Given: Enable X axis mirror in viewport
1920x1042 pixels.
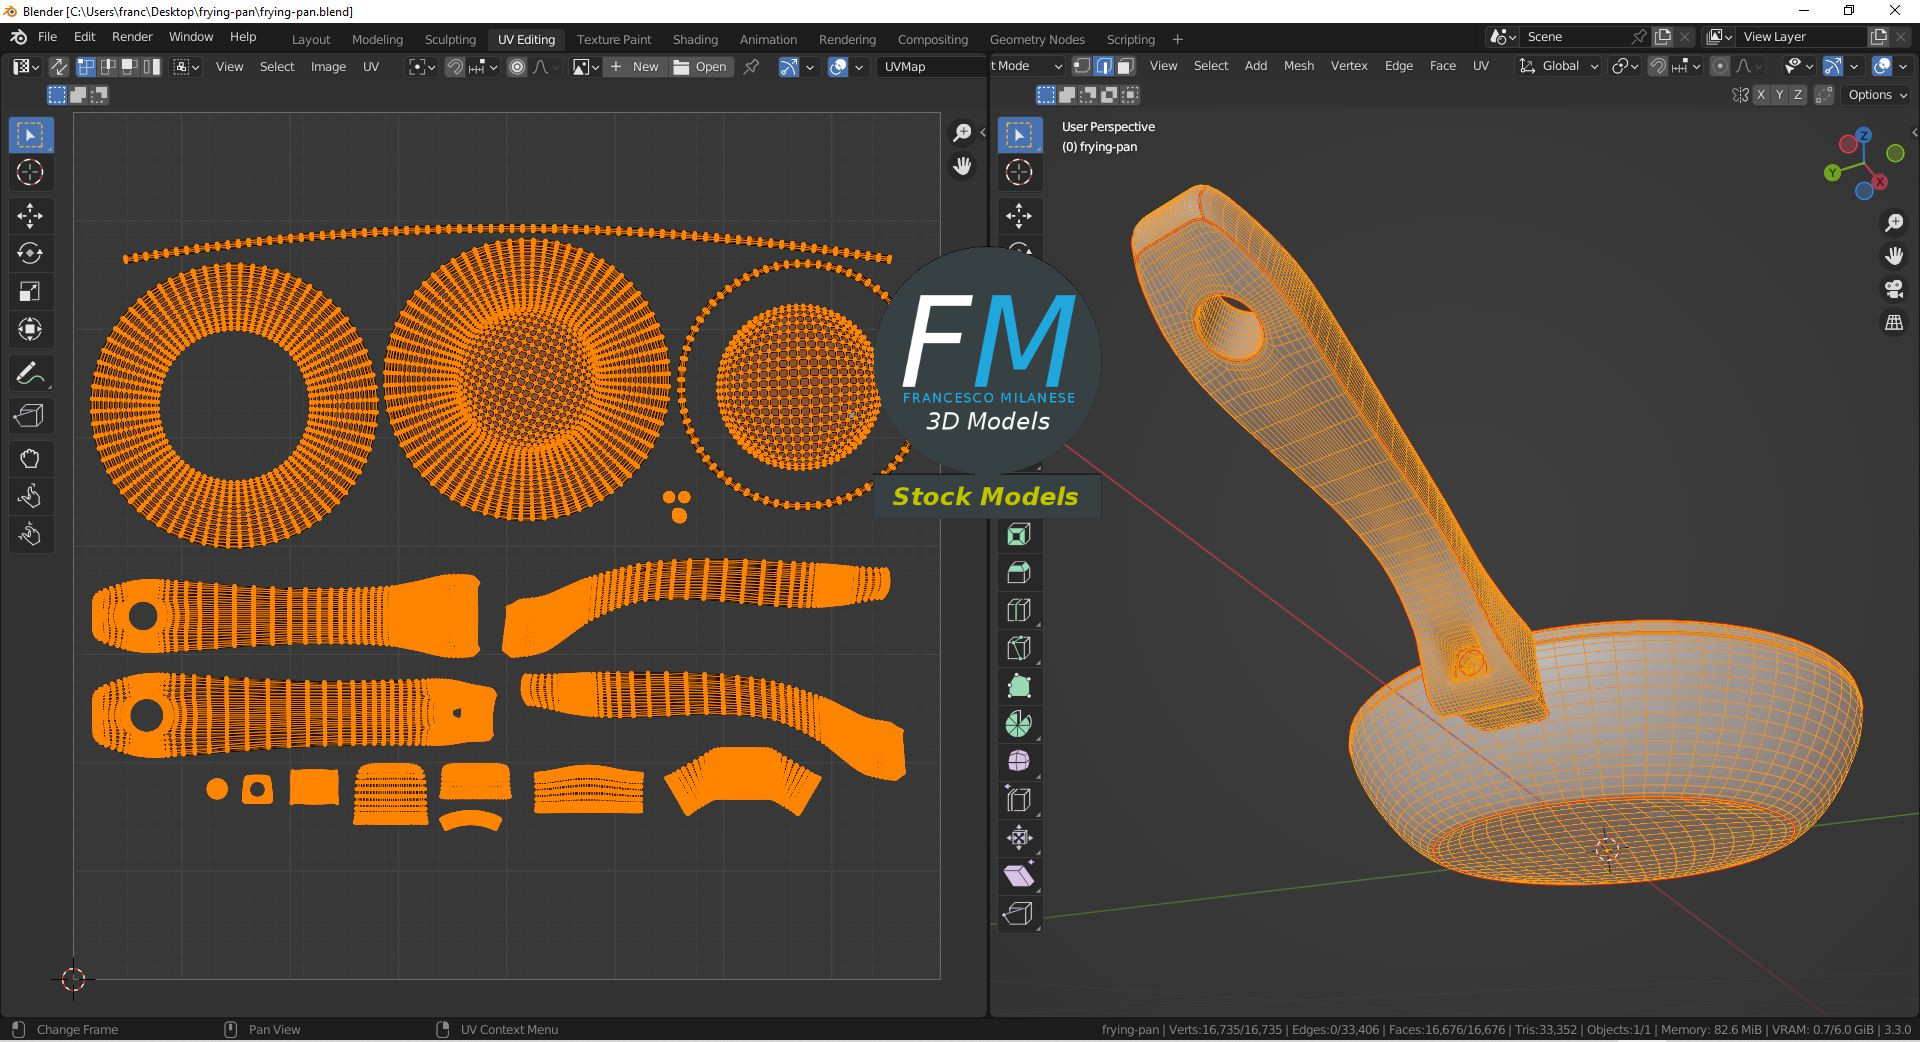Looking at the screenshot, I should (x=1760, y=95).
